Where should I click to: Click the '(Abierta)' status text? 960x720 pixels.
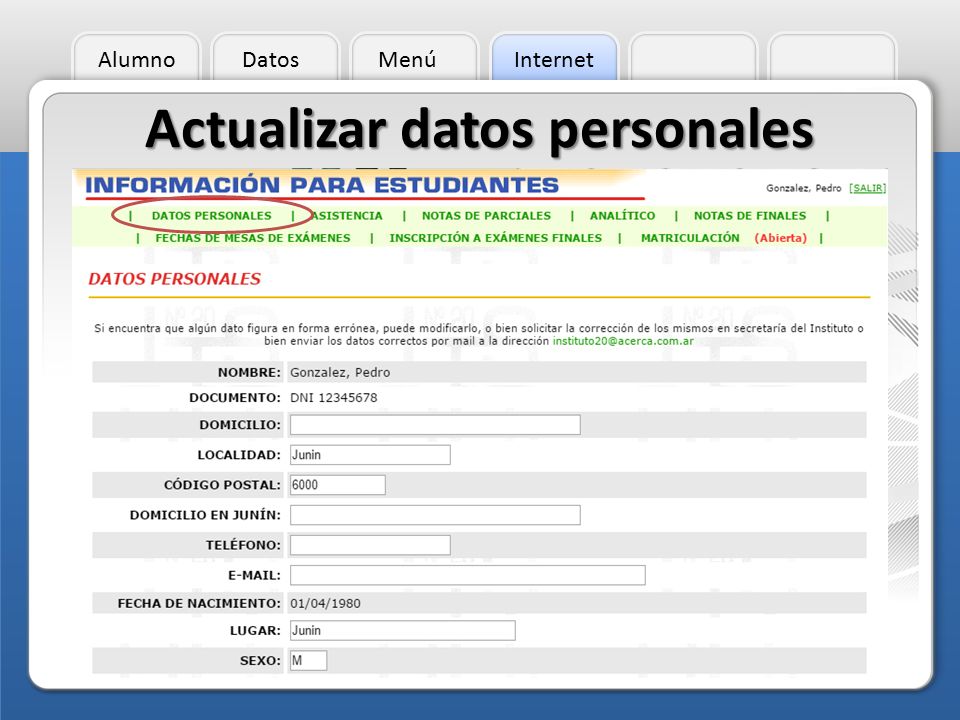[x=780, y=238]
